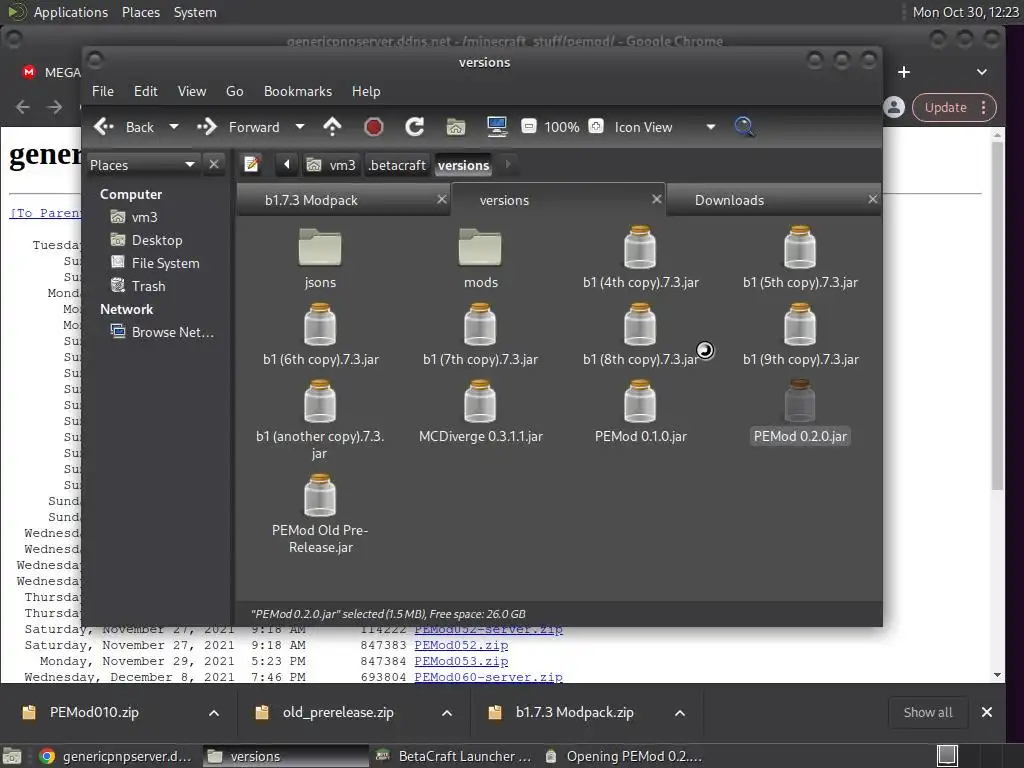This screenshot has height=768, width=1024.
Task: Select b1 (5th copy).7.3.jar file
Action: 800,247
